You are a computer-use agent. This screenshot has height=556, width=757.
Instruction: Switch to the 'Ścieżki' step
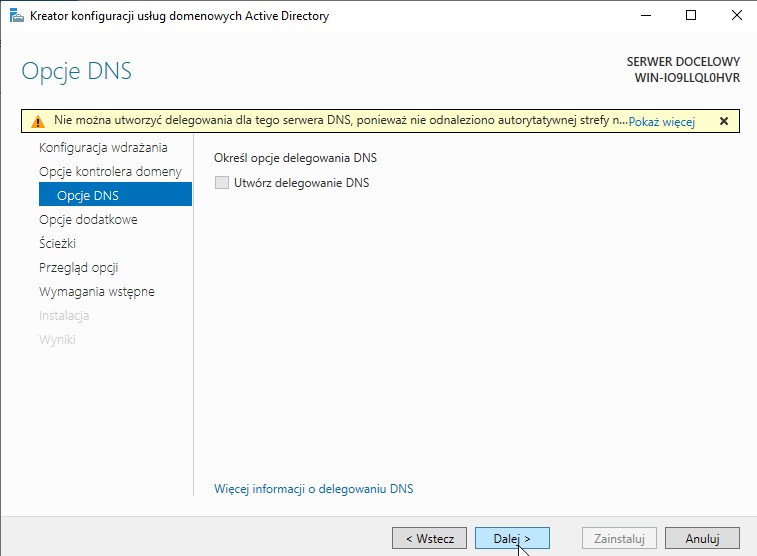coord(58,243)
